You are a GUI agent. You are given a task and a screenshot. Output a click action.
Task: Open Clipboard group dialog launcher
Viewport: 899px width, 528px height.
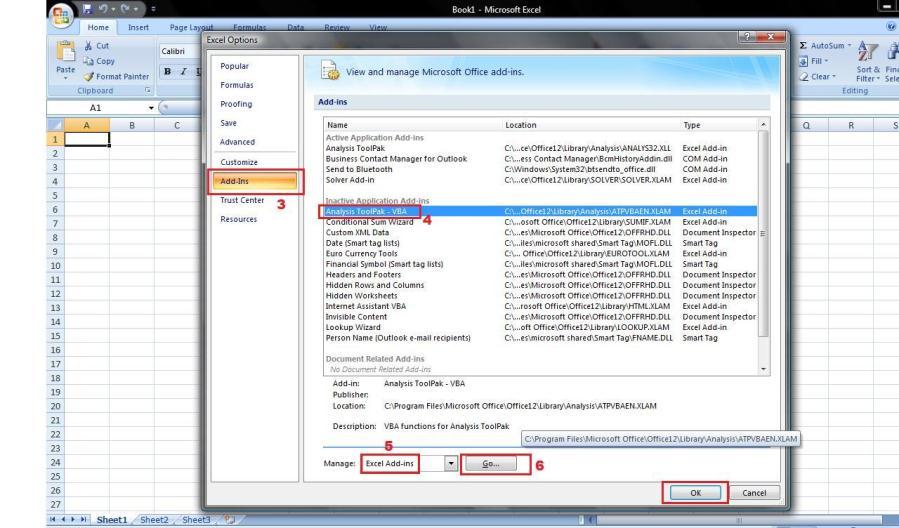(147, 91)
